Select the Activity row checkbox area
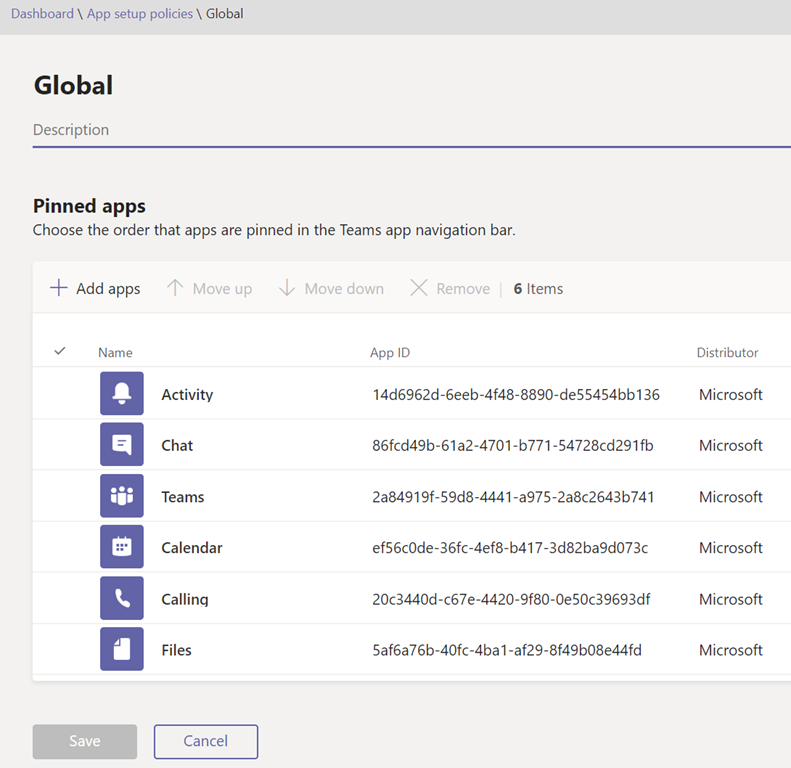Screen dimensions: 791x768 [x=60, y=395]
